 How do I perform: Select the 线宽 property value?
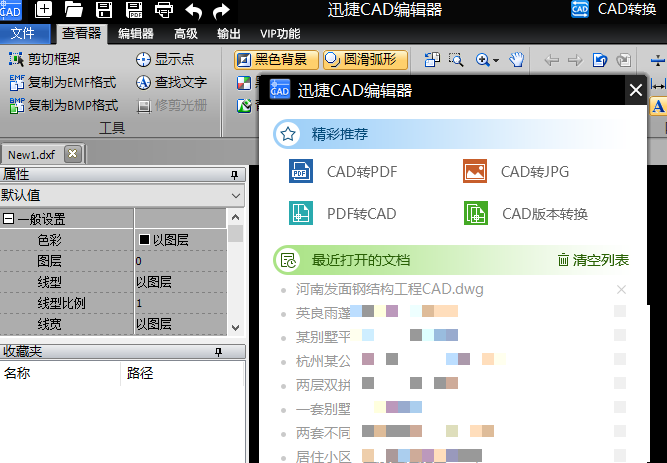181,324
